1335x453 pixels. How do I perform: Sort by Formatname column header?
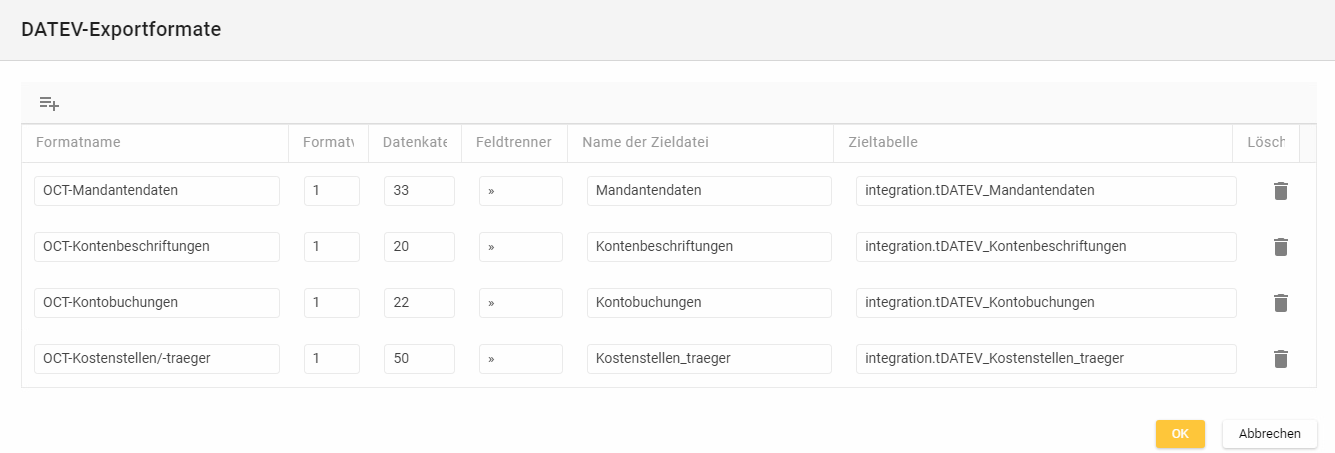tap(78, 142)
